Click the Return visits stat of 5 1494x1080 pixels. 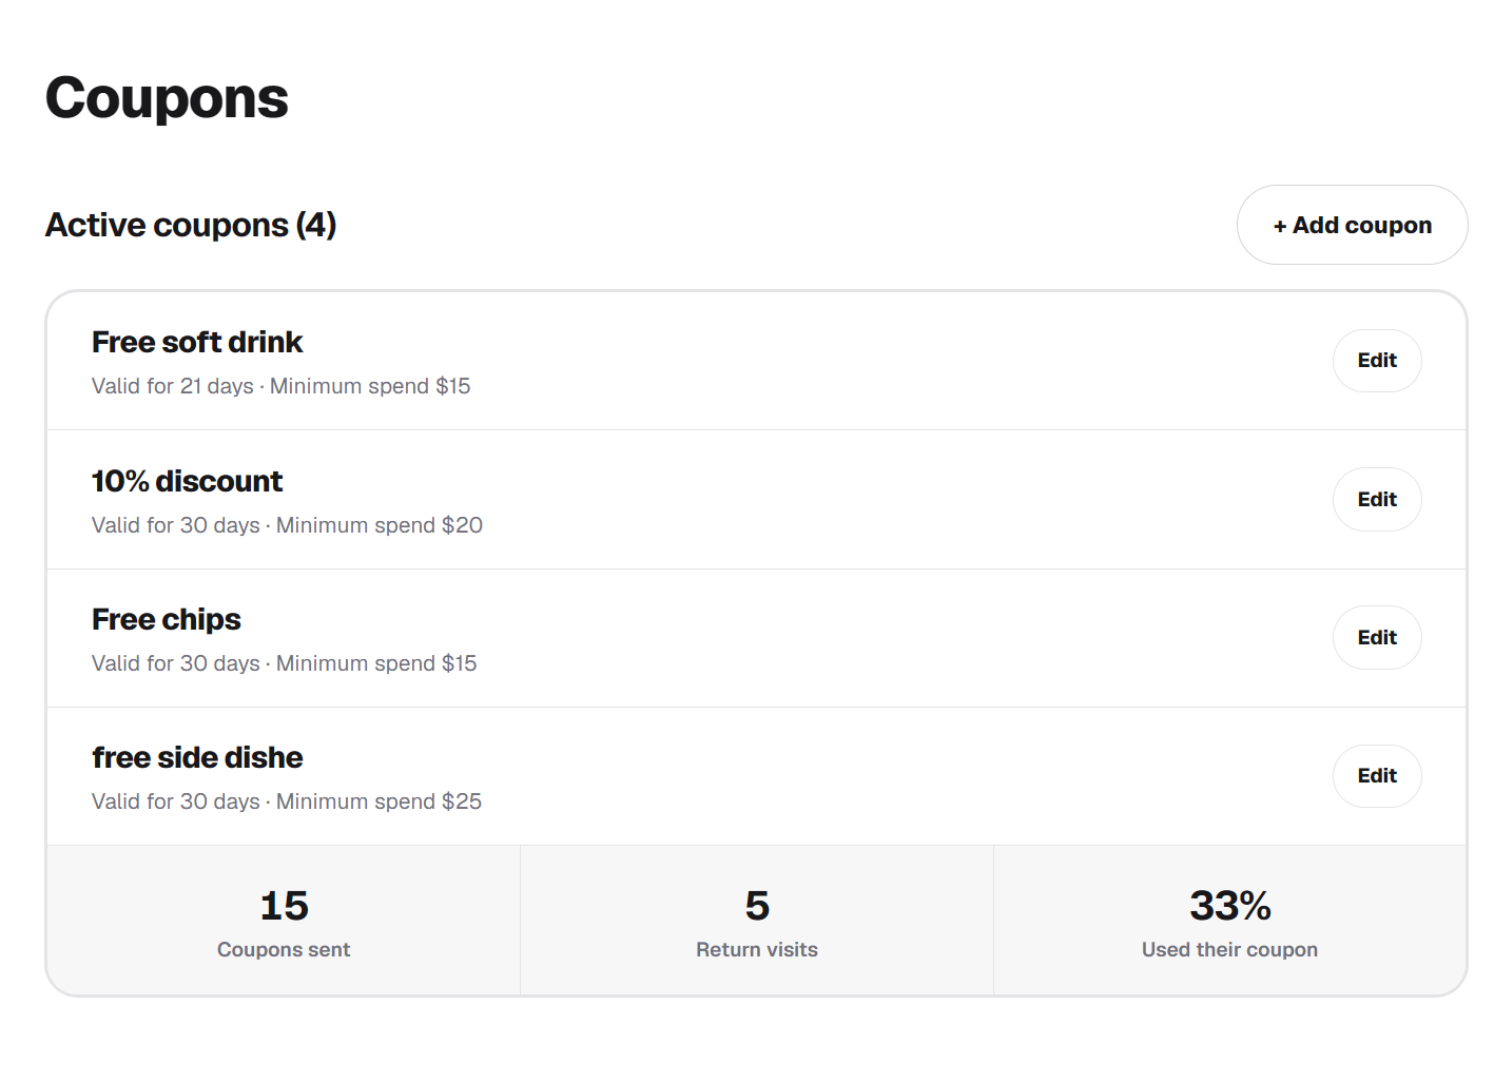757,920
